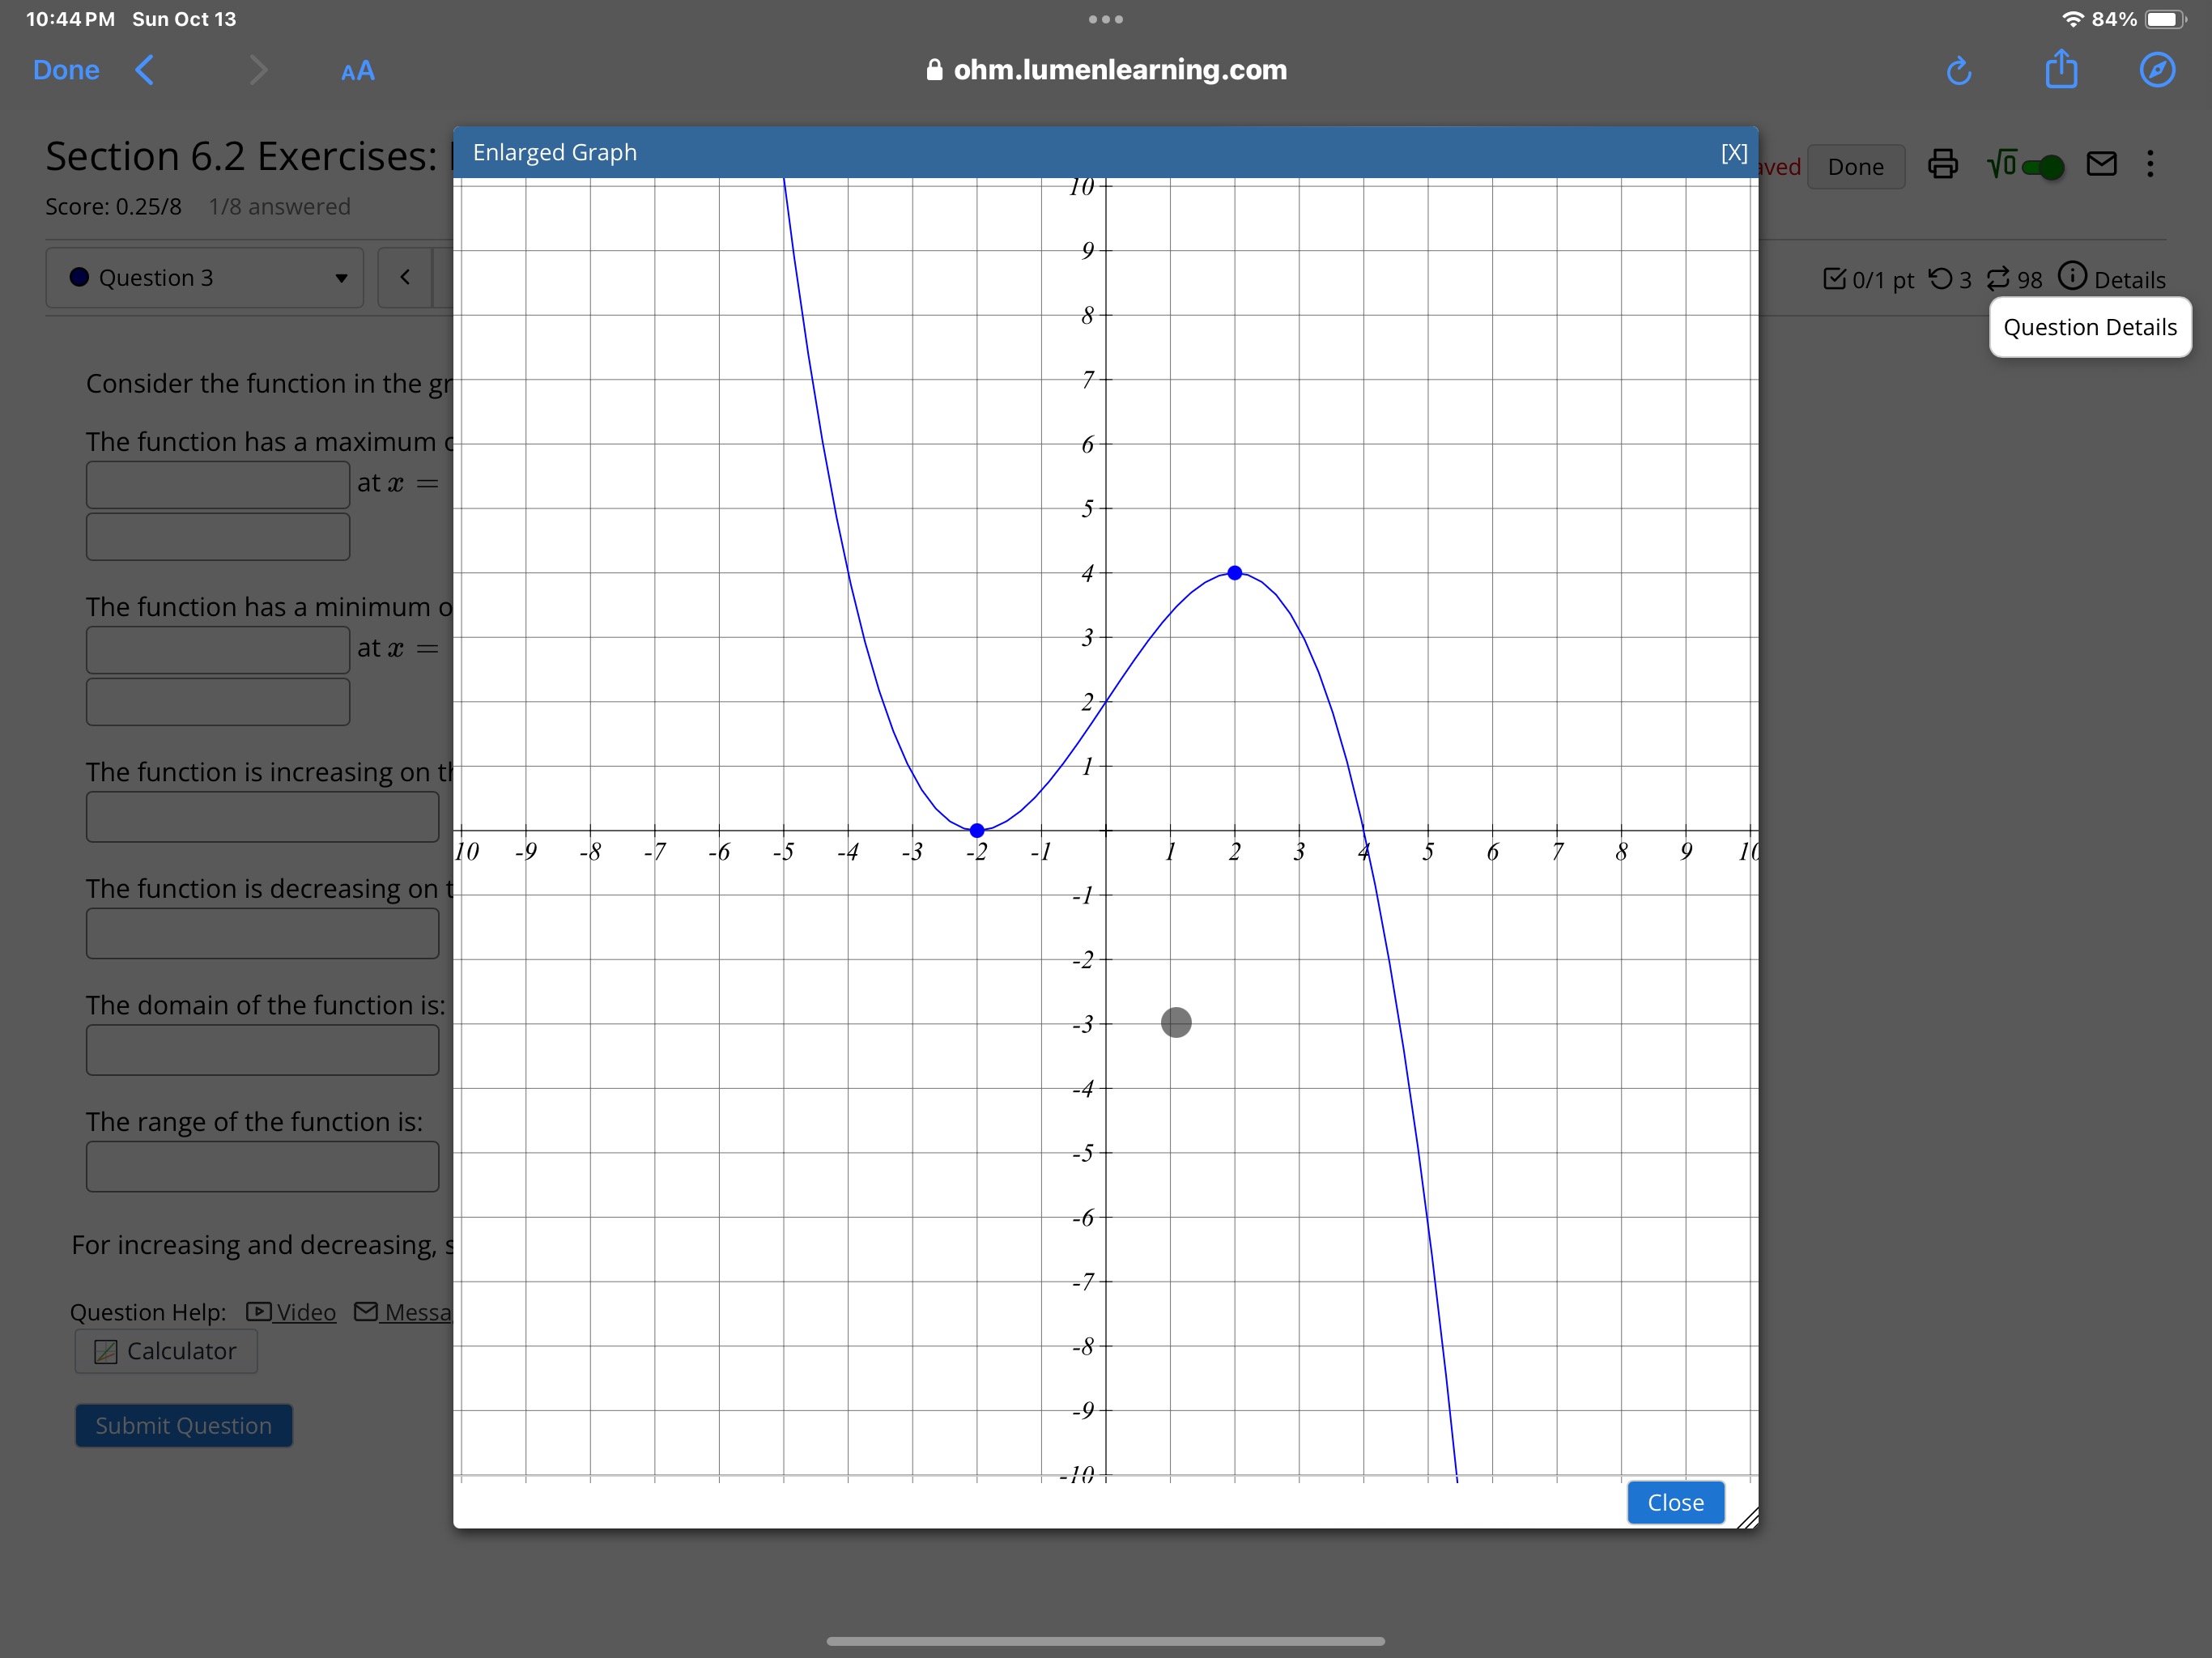The height and width of the screenshot is (1658, 2212).
Task: Click the Question Details tooltip
Action: coord(2090,327)
